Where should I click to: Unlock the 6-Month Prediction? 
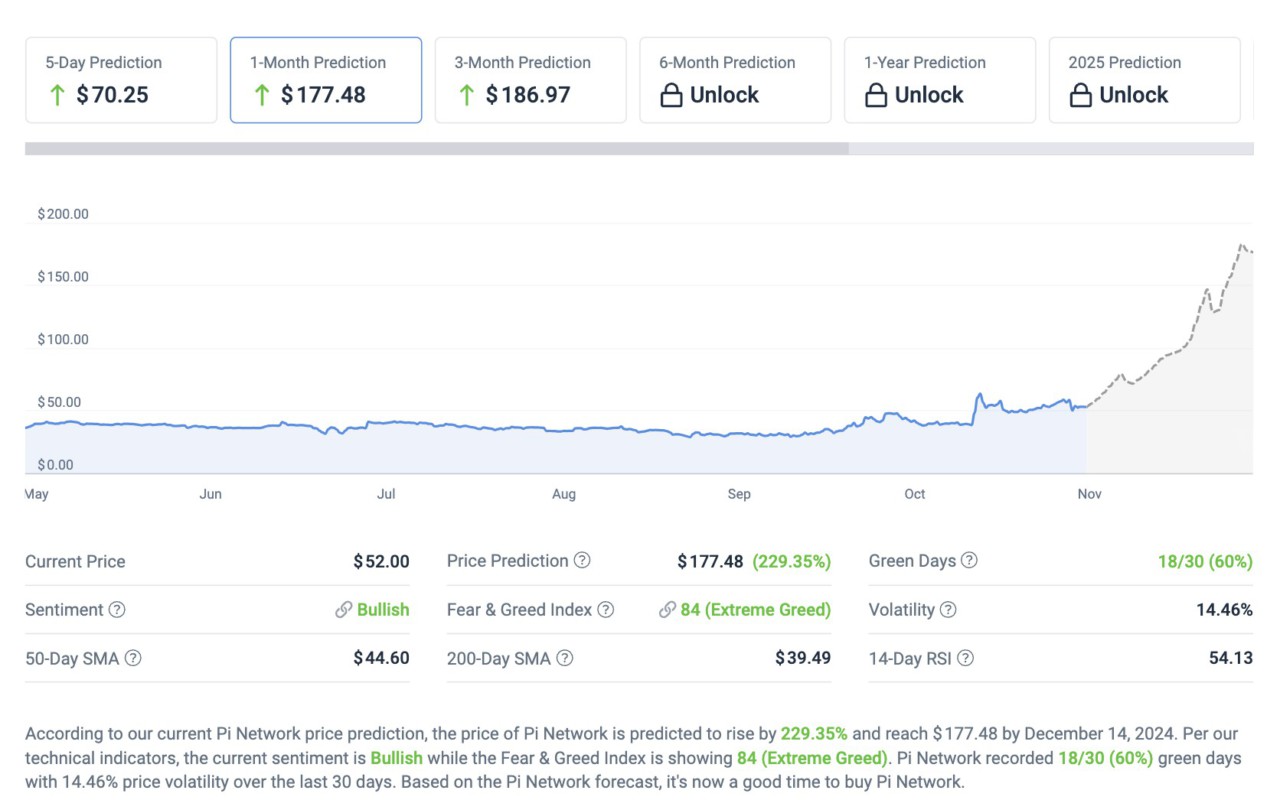tap(735, 79)
